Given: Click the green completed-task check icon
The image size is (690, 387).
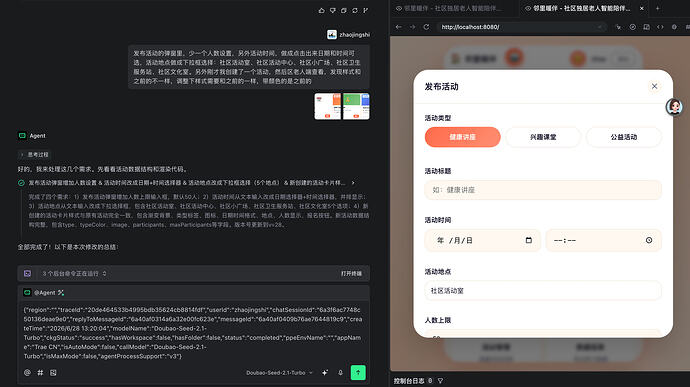Looking at the screenshot, I should point(21,183).
